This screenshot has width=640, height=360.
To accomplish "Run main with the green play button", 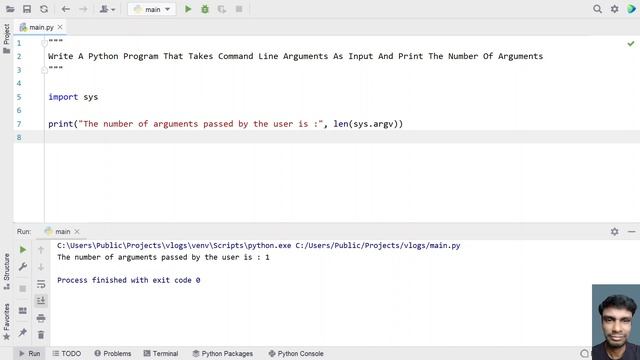I will coord(188,9).
